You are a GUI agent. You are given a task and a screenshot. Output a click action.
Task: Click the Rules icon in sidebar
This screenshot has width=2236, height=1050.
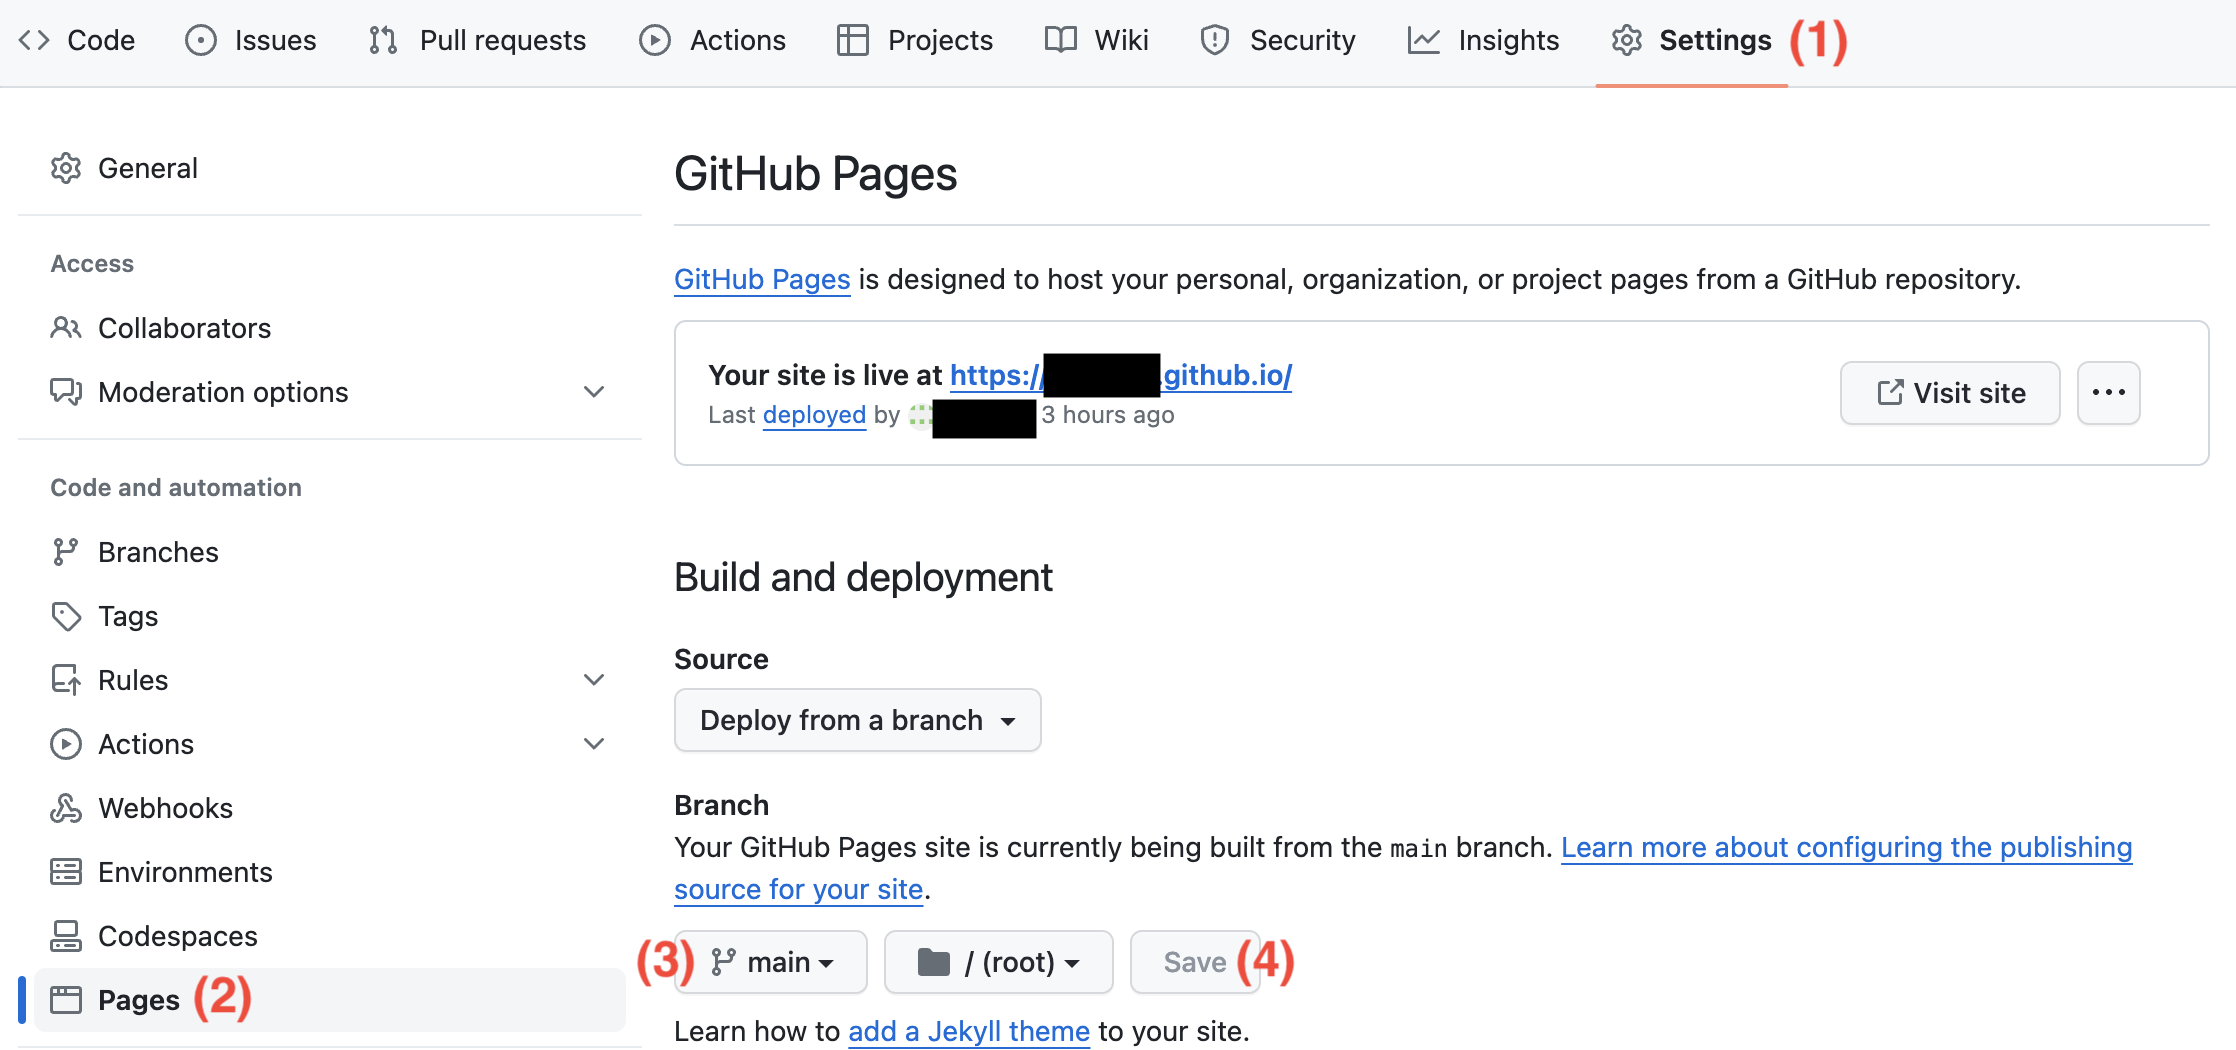point(66,680)
